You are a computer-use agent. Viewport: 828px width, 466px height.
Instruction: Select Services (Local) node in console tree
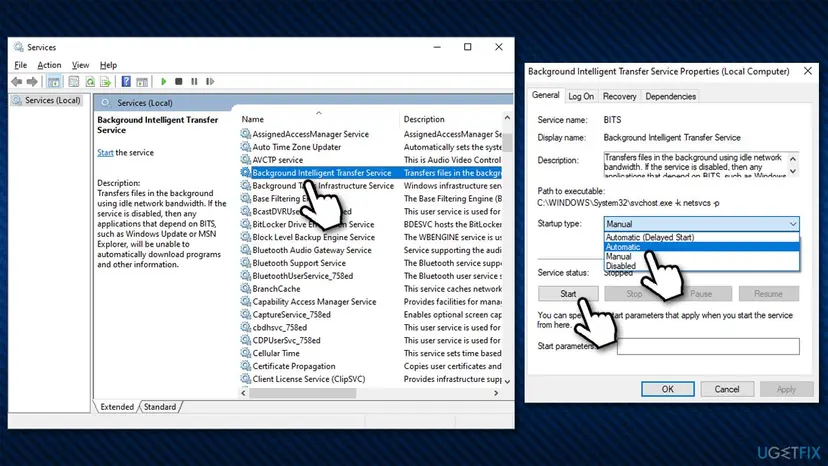(x=47, y=100)
